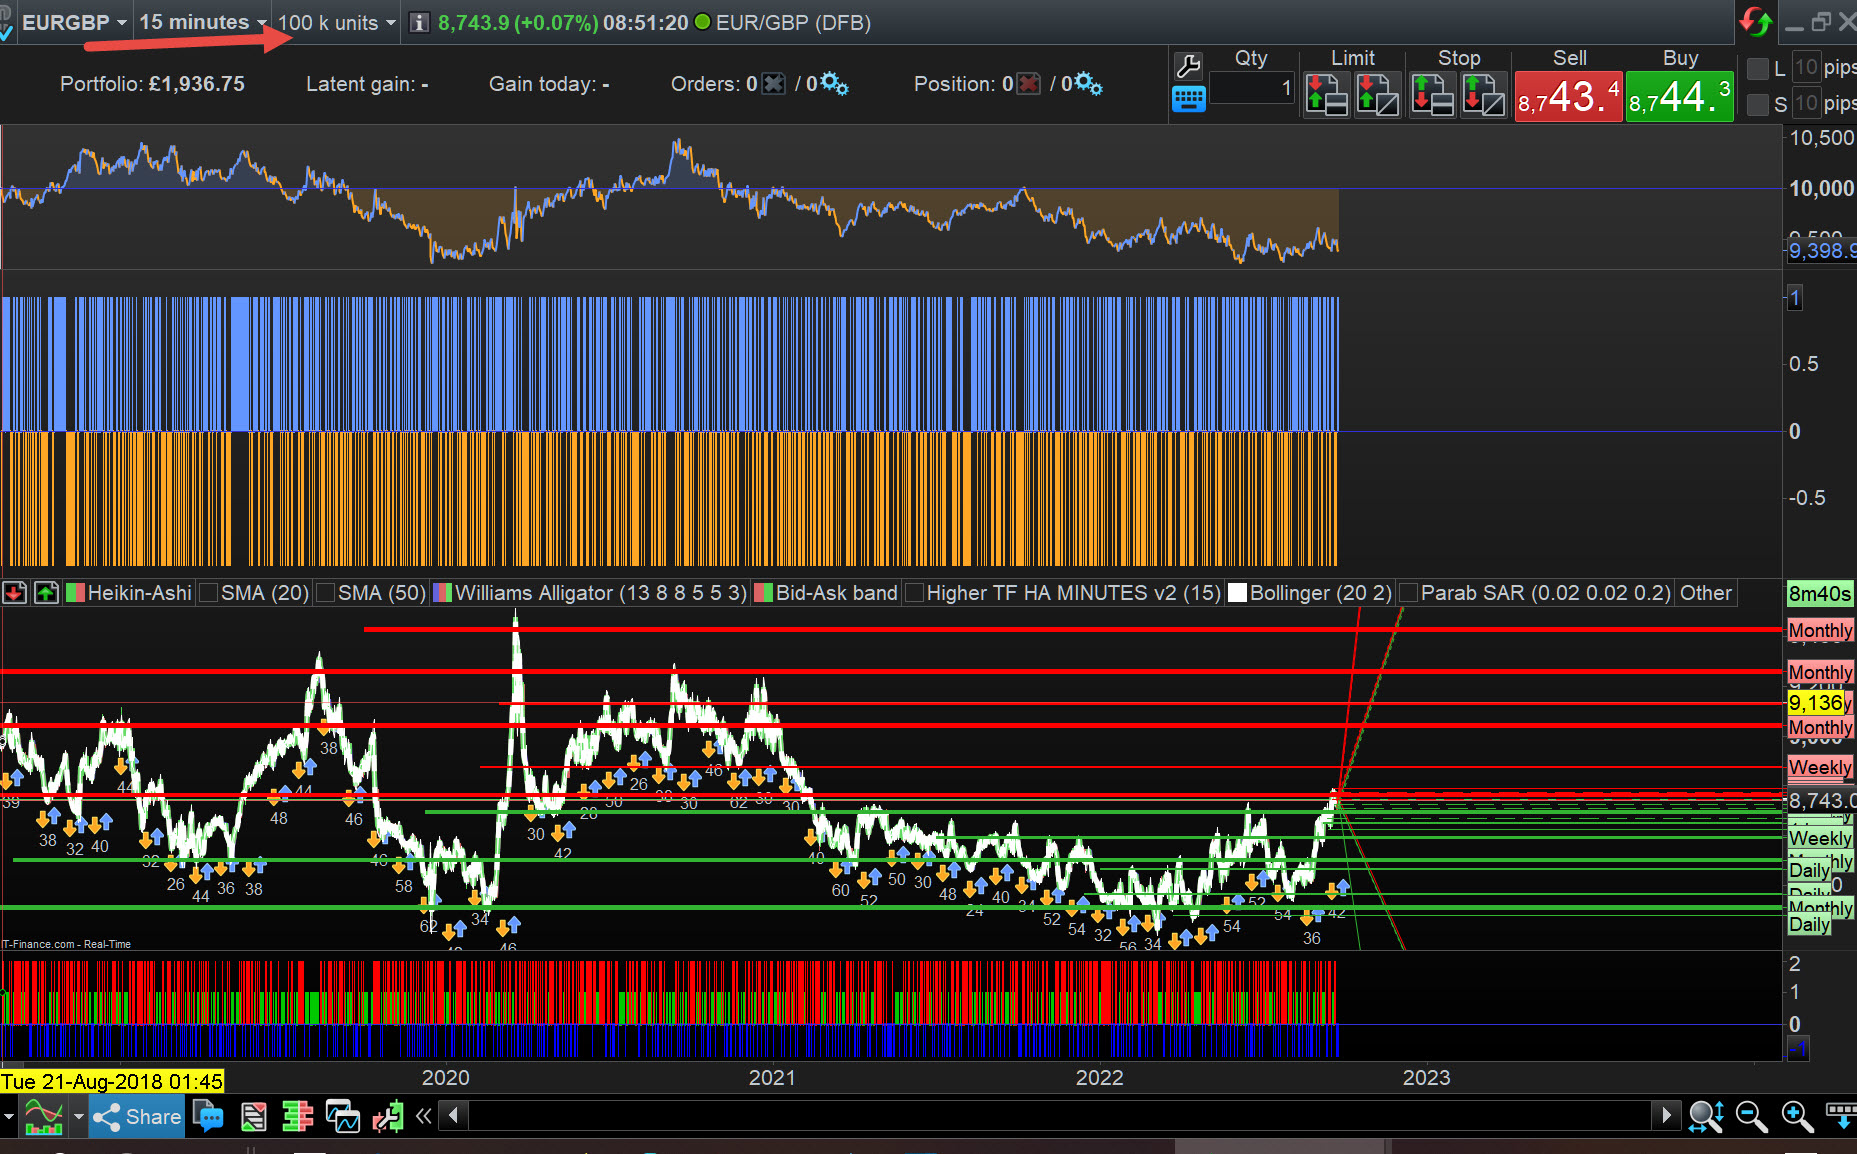Expand the 15 minutes timeframe dropdown
Screen dimensions: 1857x1154
point(202,22)
